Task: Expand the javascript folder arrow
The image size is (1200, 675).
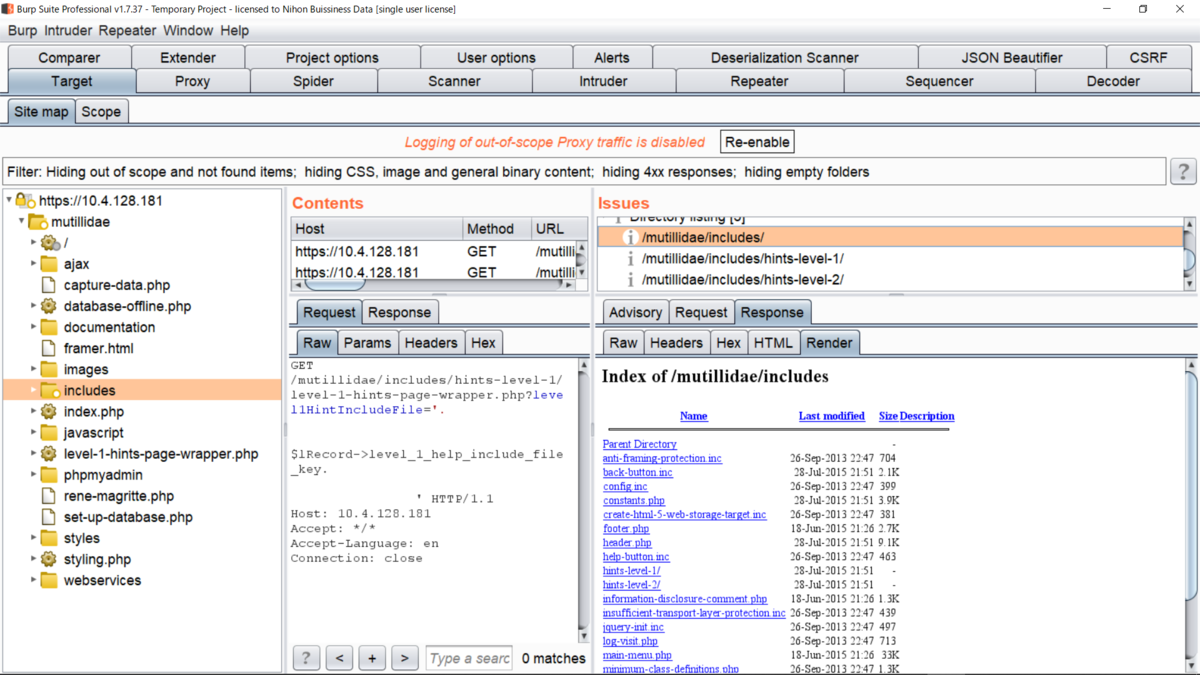Action: 33,433
